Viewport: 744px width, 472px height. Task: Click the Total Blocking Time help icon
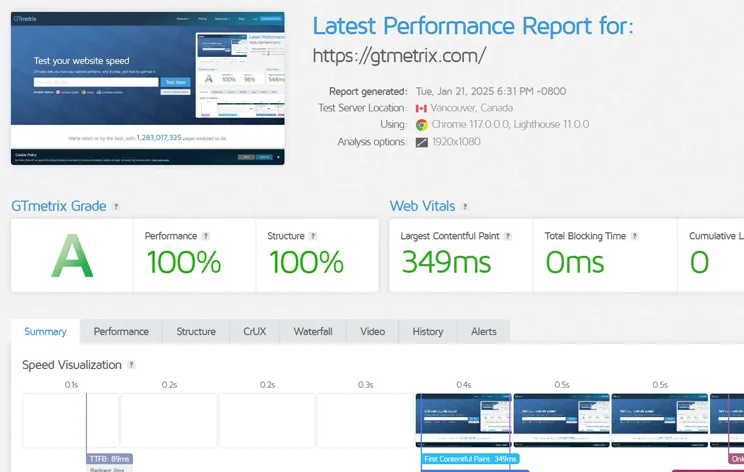click(x=635, y=237)
